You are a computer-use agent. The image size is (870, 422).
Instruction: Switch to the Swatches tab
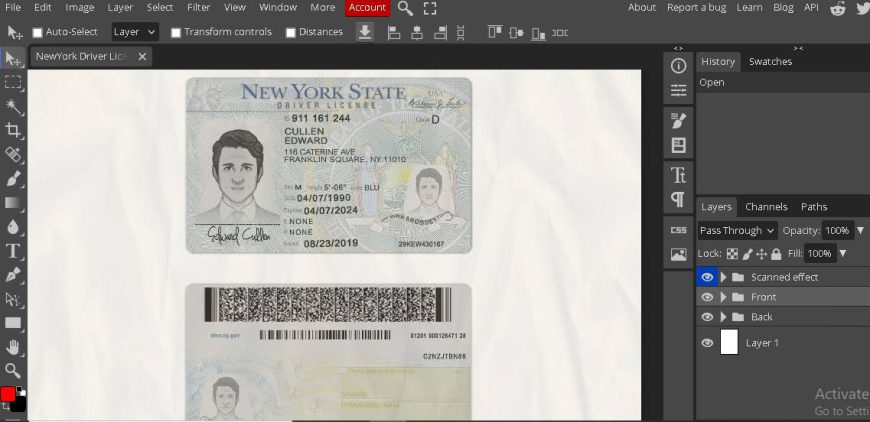(770, 62)
